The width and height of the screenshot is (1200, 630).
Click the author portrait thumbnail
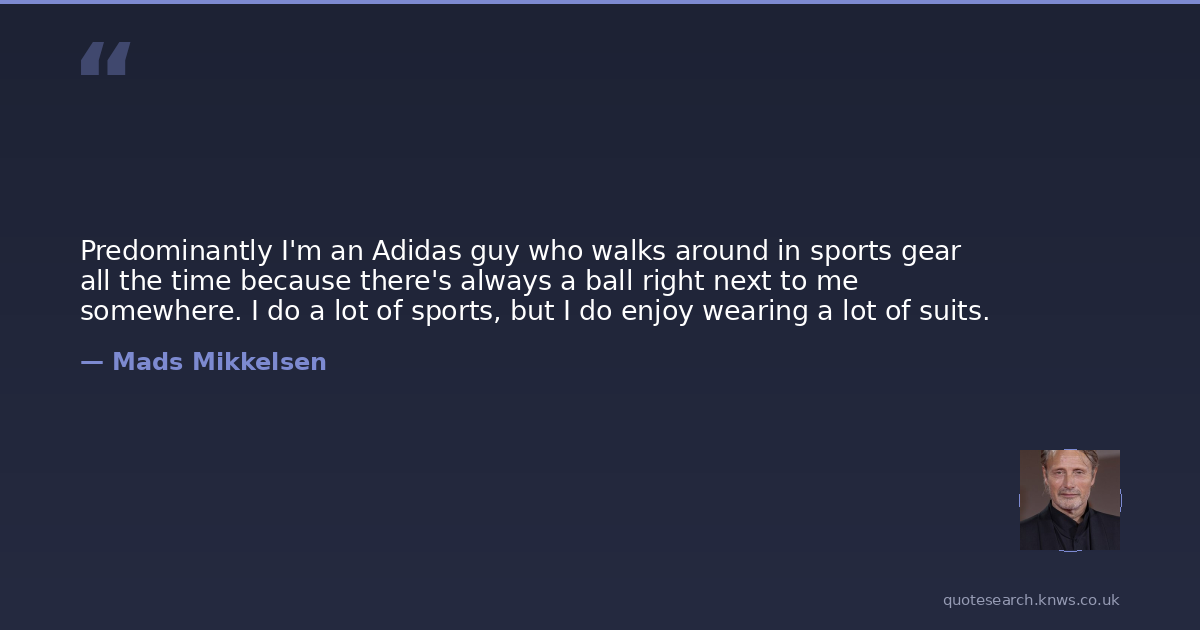1069,499
